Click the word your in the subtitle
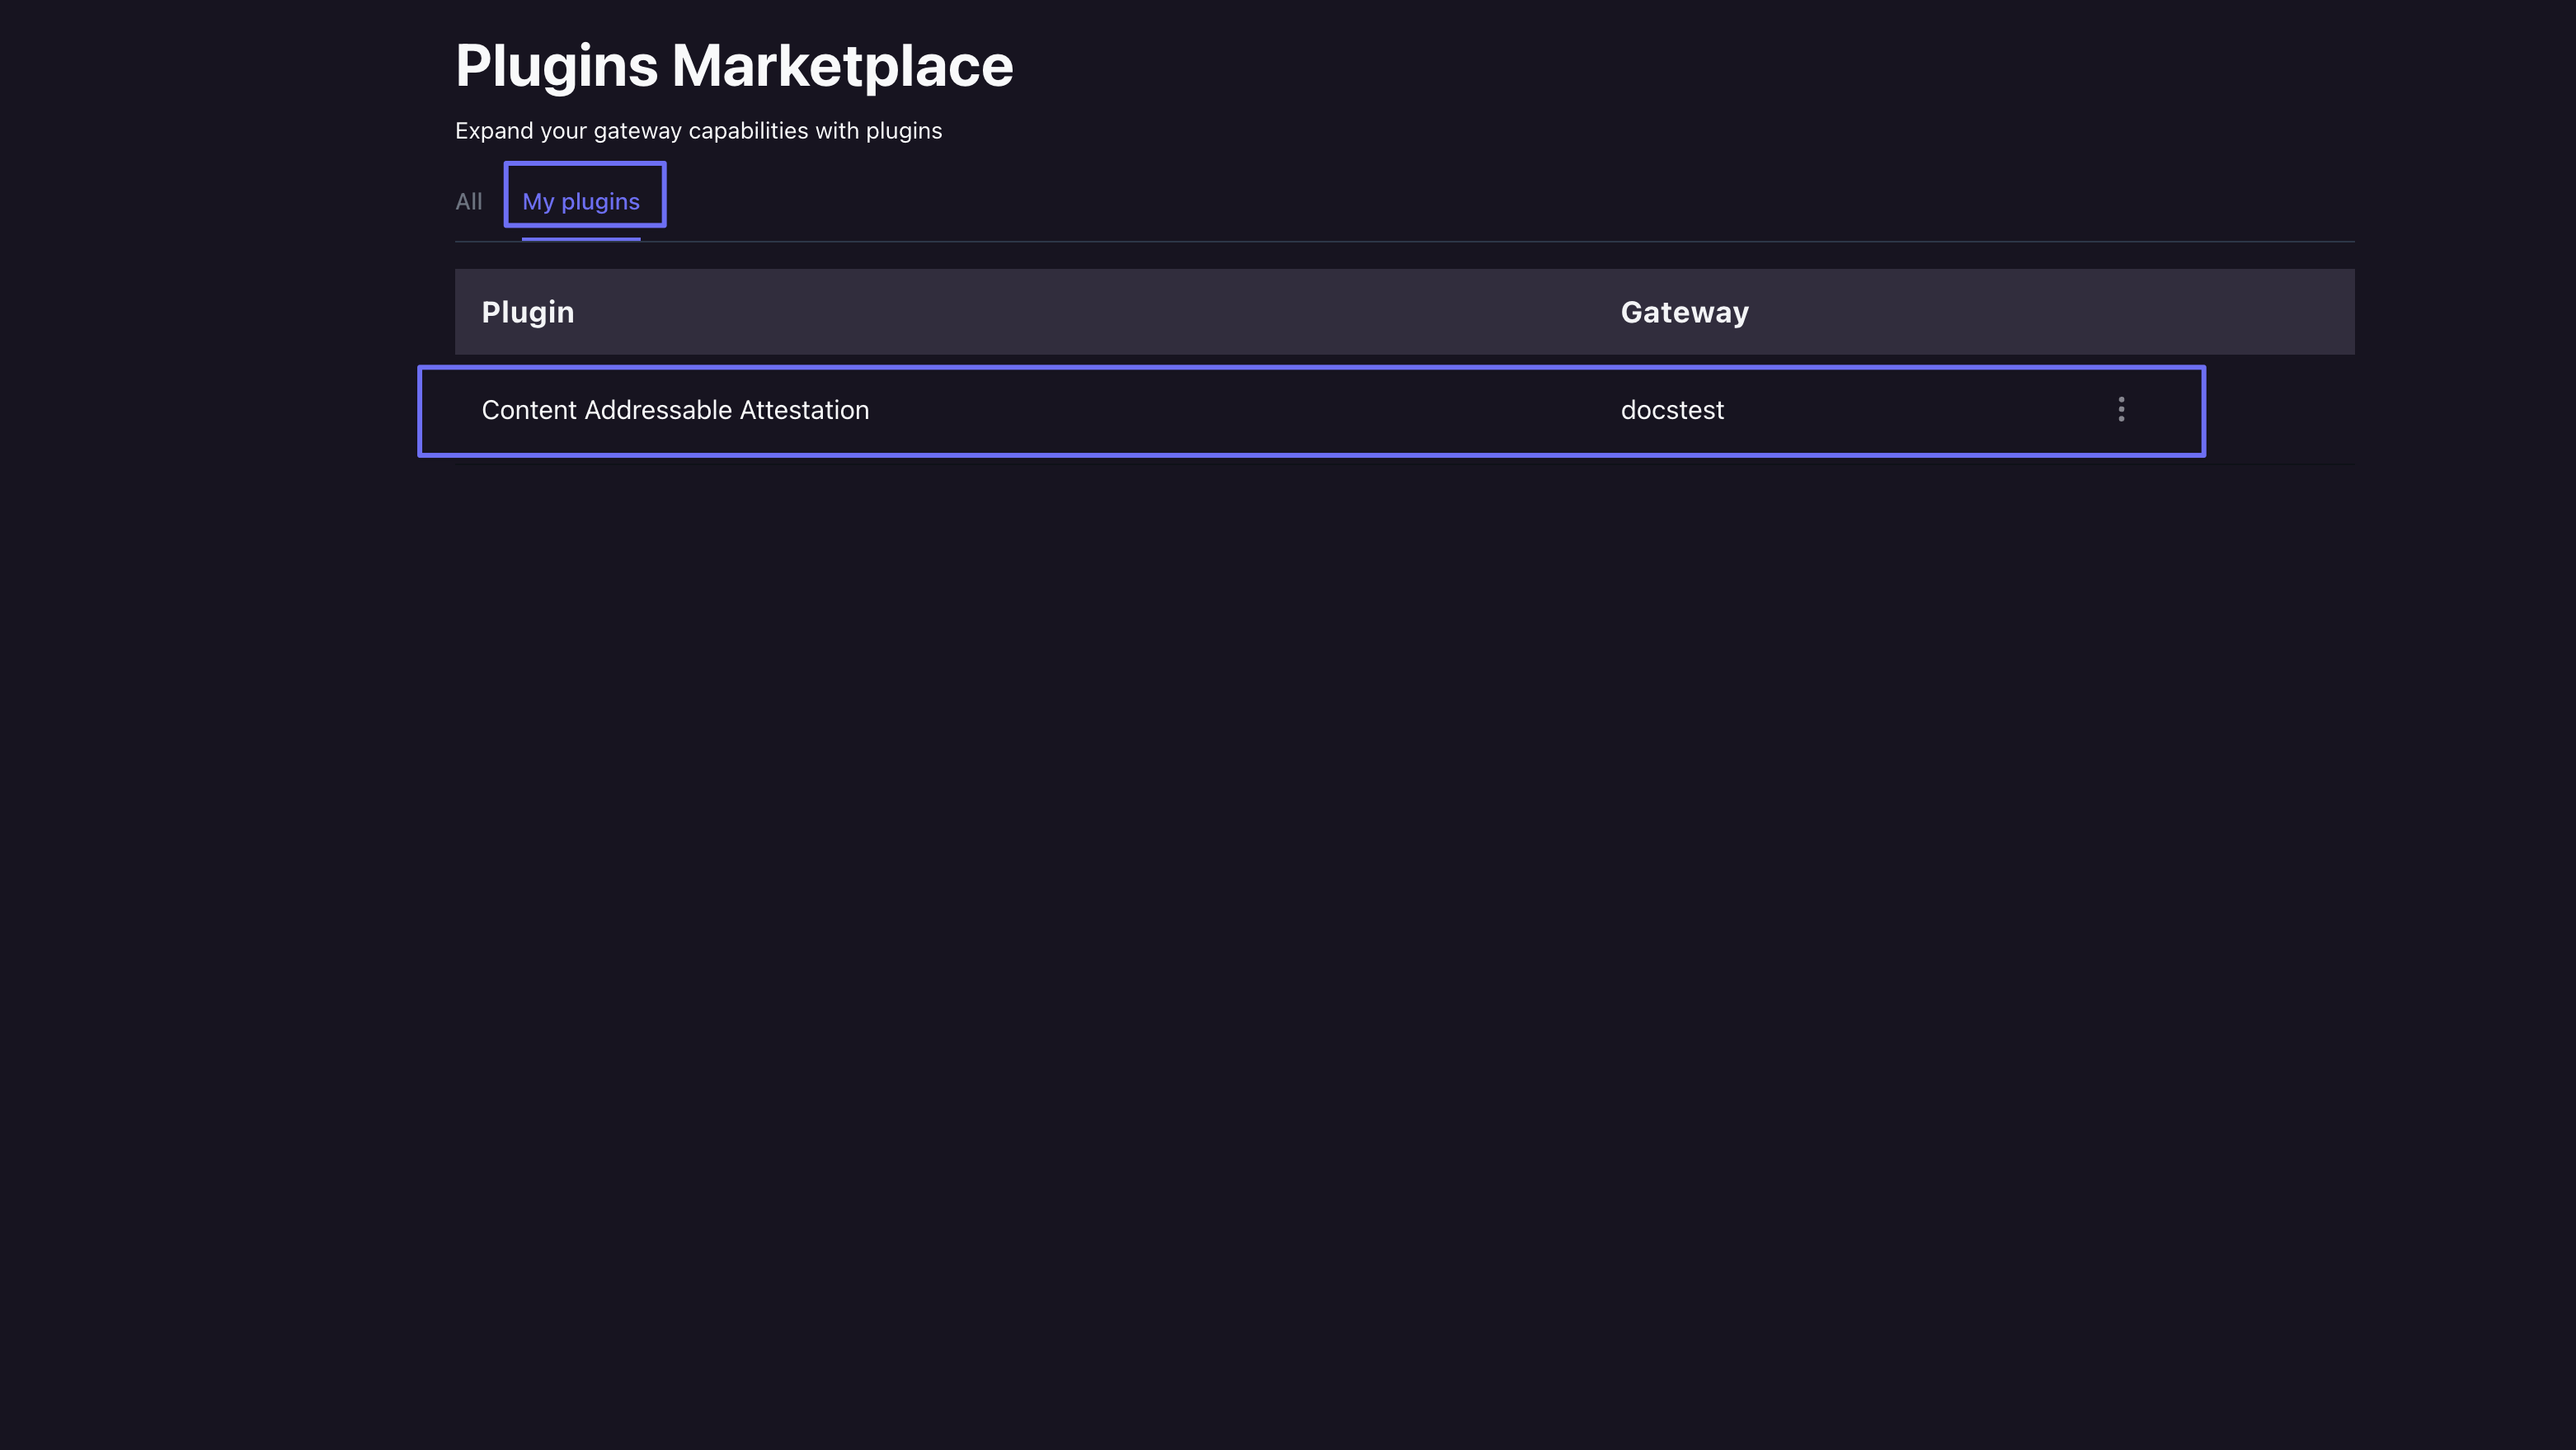2576x1450 pixels. click(x=563, y=131)
